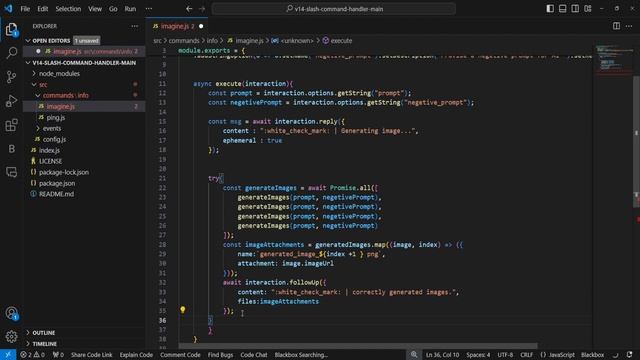
Task: Open the File menu
Action: coord(25,9)
